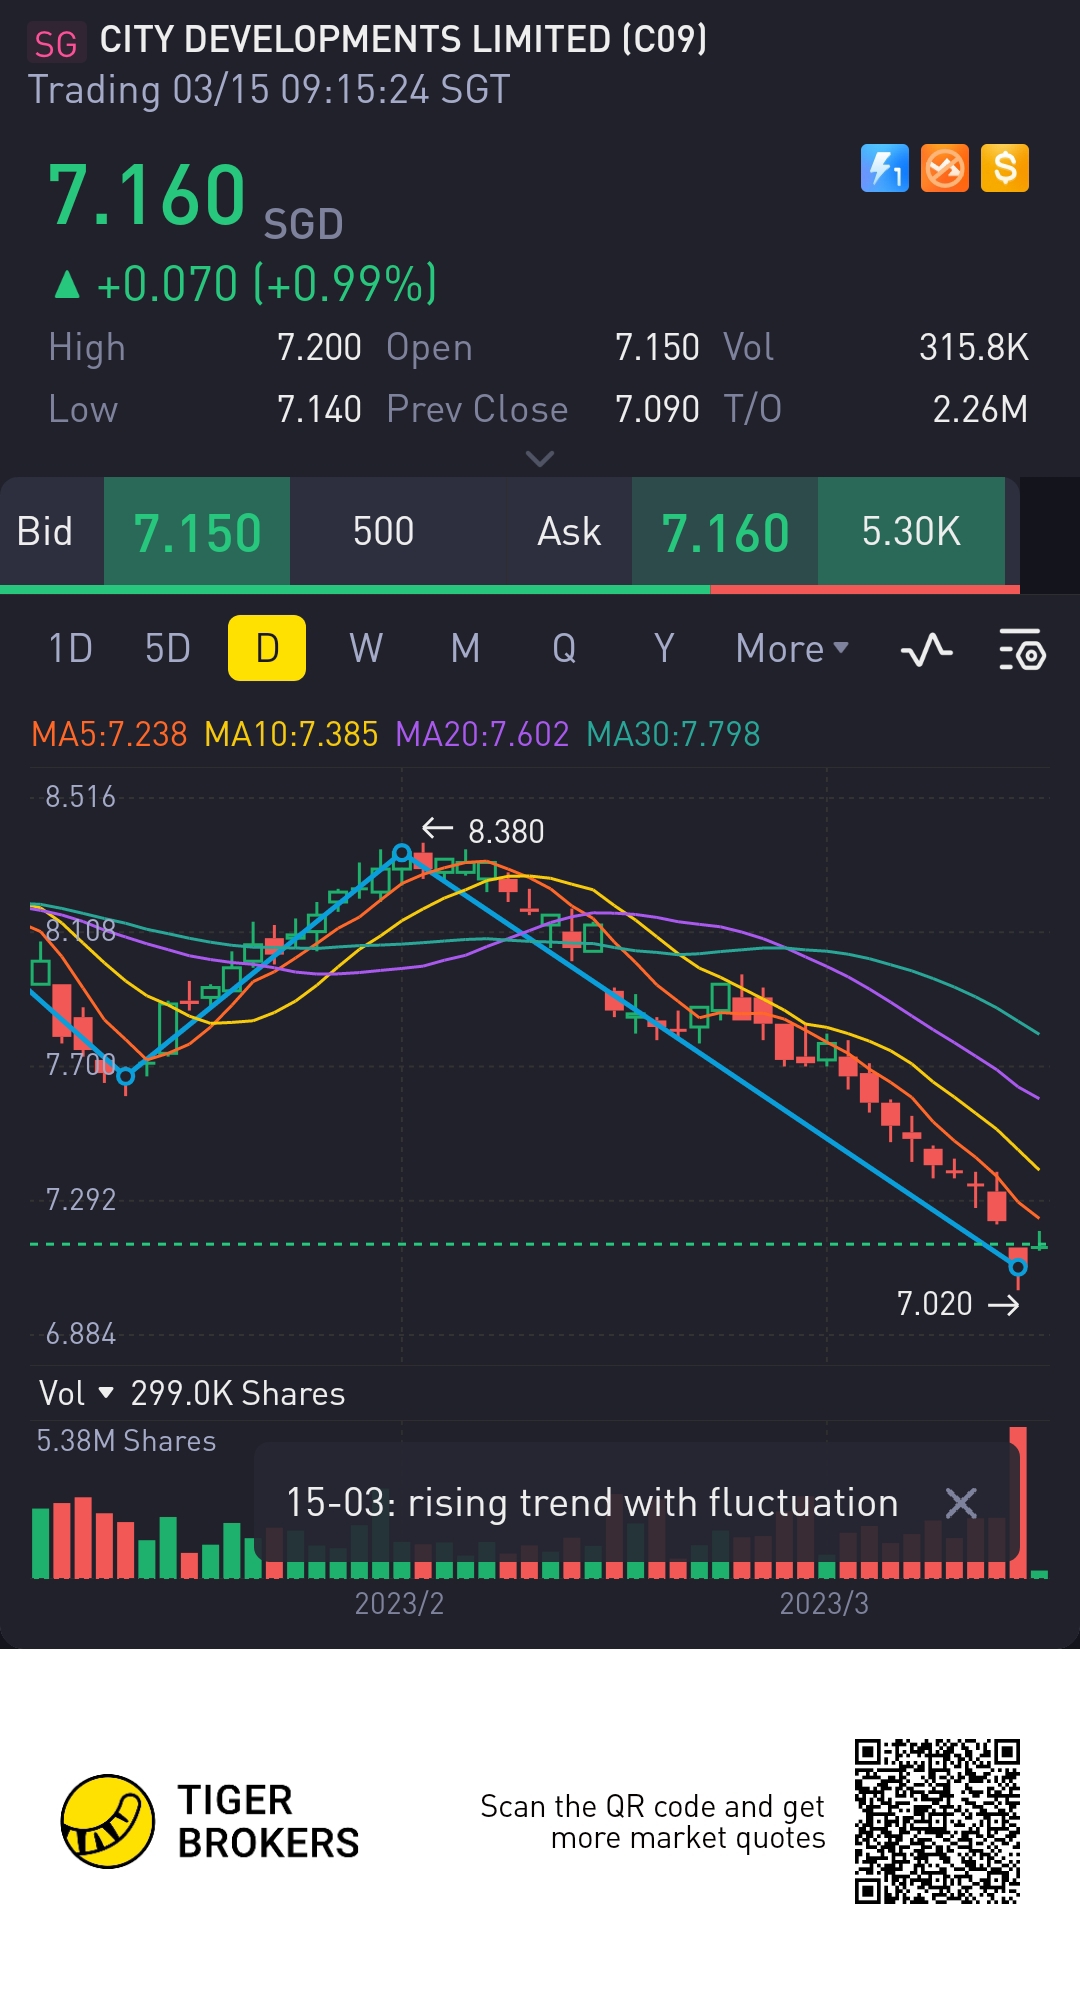Open the chart display settings icon
The width and height of the screenshot is (1080, 1994).
click(1022, 650)
